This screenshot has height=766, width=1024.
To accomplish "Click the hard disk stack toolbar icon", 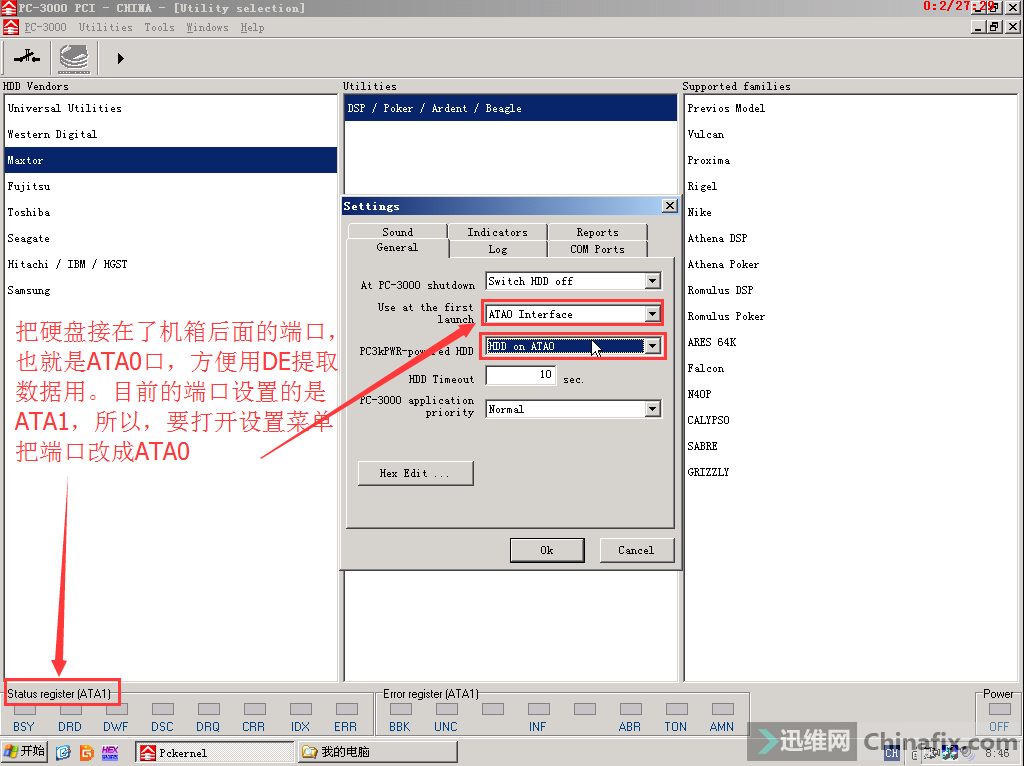I will coord(74,57).
